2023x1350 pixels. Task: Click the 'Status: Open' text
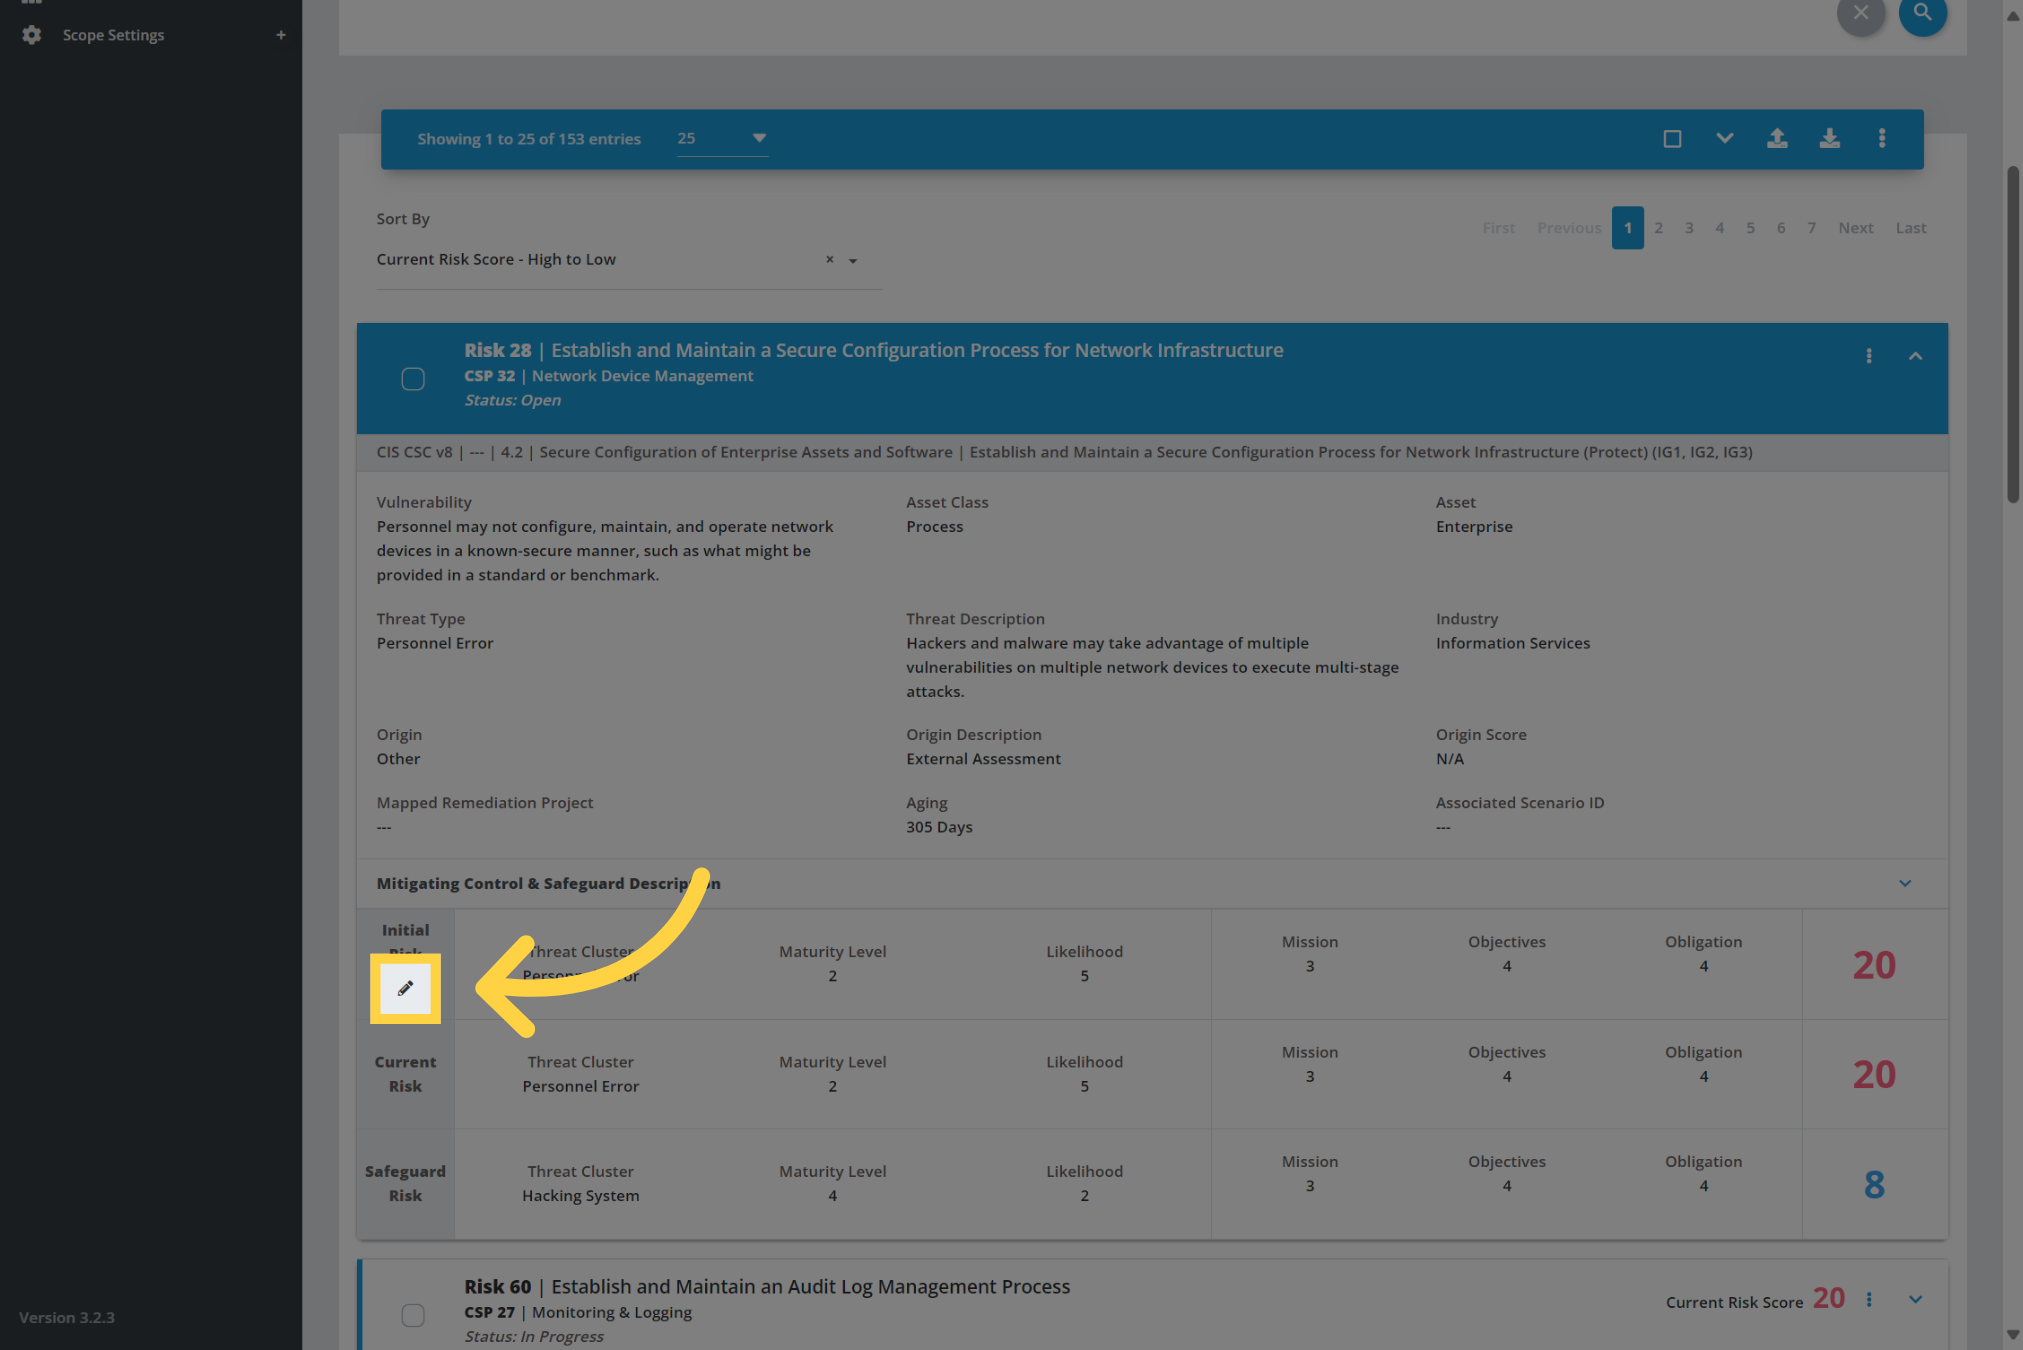[x=512, y=400]
